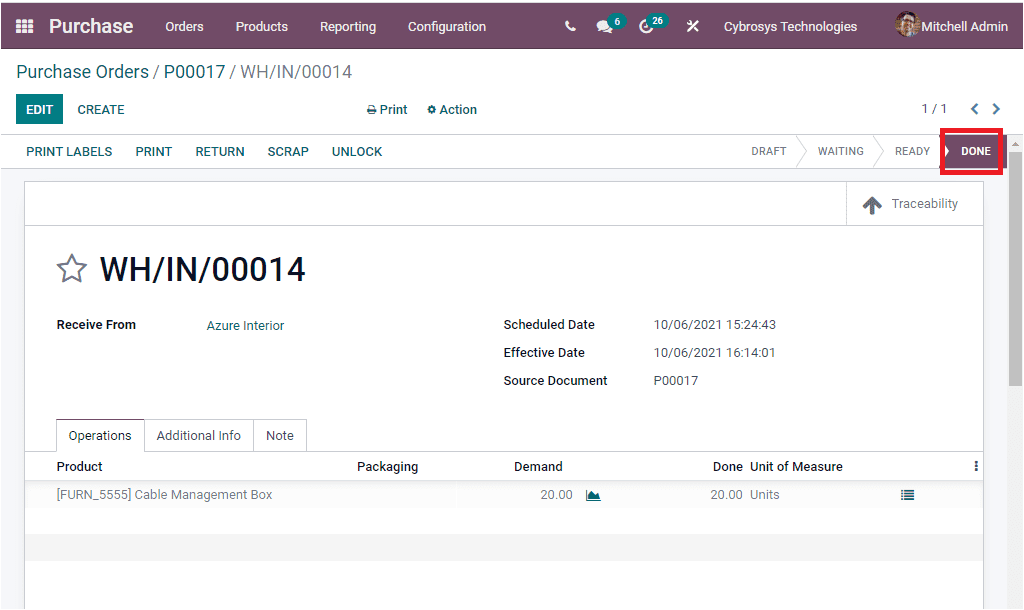Switch to the Additional Info tab
Image resolution: width=1024 pixels, height=610 pixels.
click(x=198, y=435)
